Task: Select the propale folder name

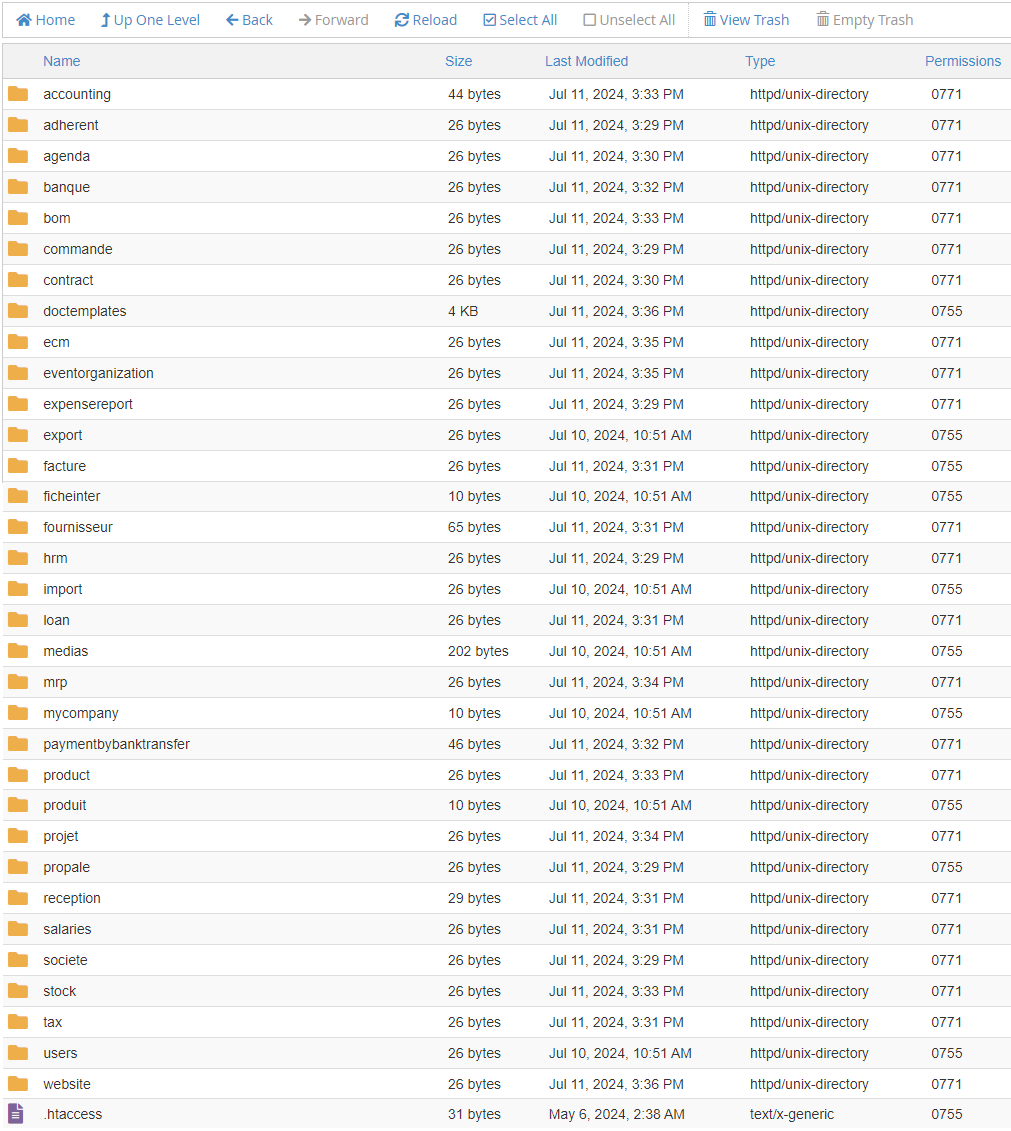Action: pyautogui.click(x=66, y=868)
